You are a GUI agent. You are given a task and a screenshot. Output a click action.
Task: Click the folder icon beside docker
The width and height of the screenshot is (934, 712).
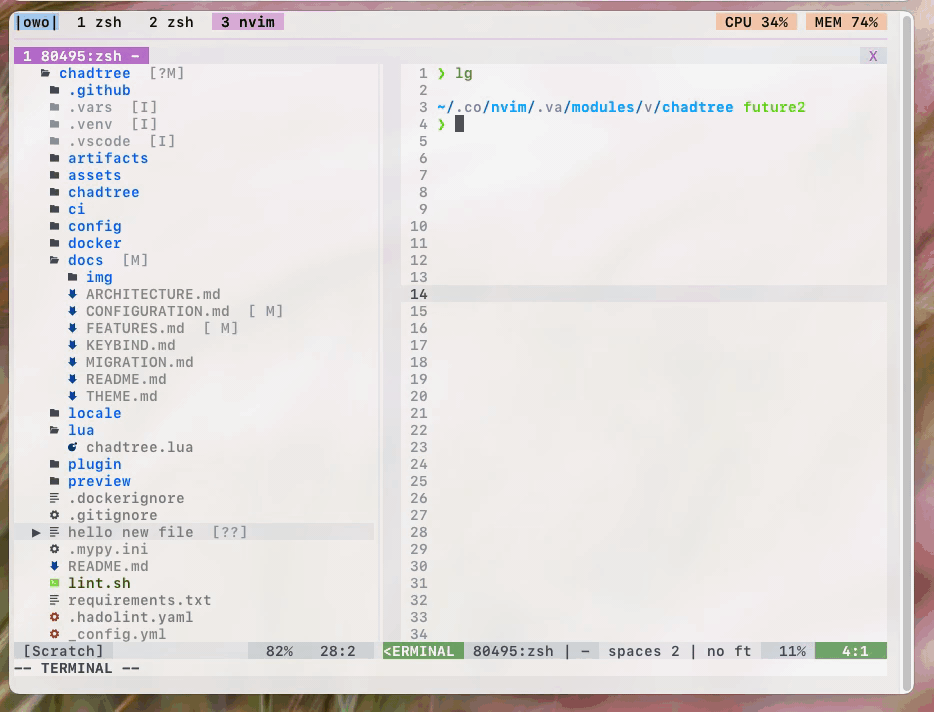[x=55, y=243]
